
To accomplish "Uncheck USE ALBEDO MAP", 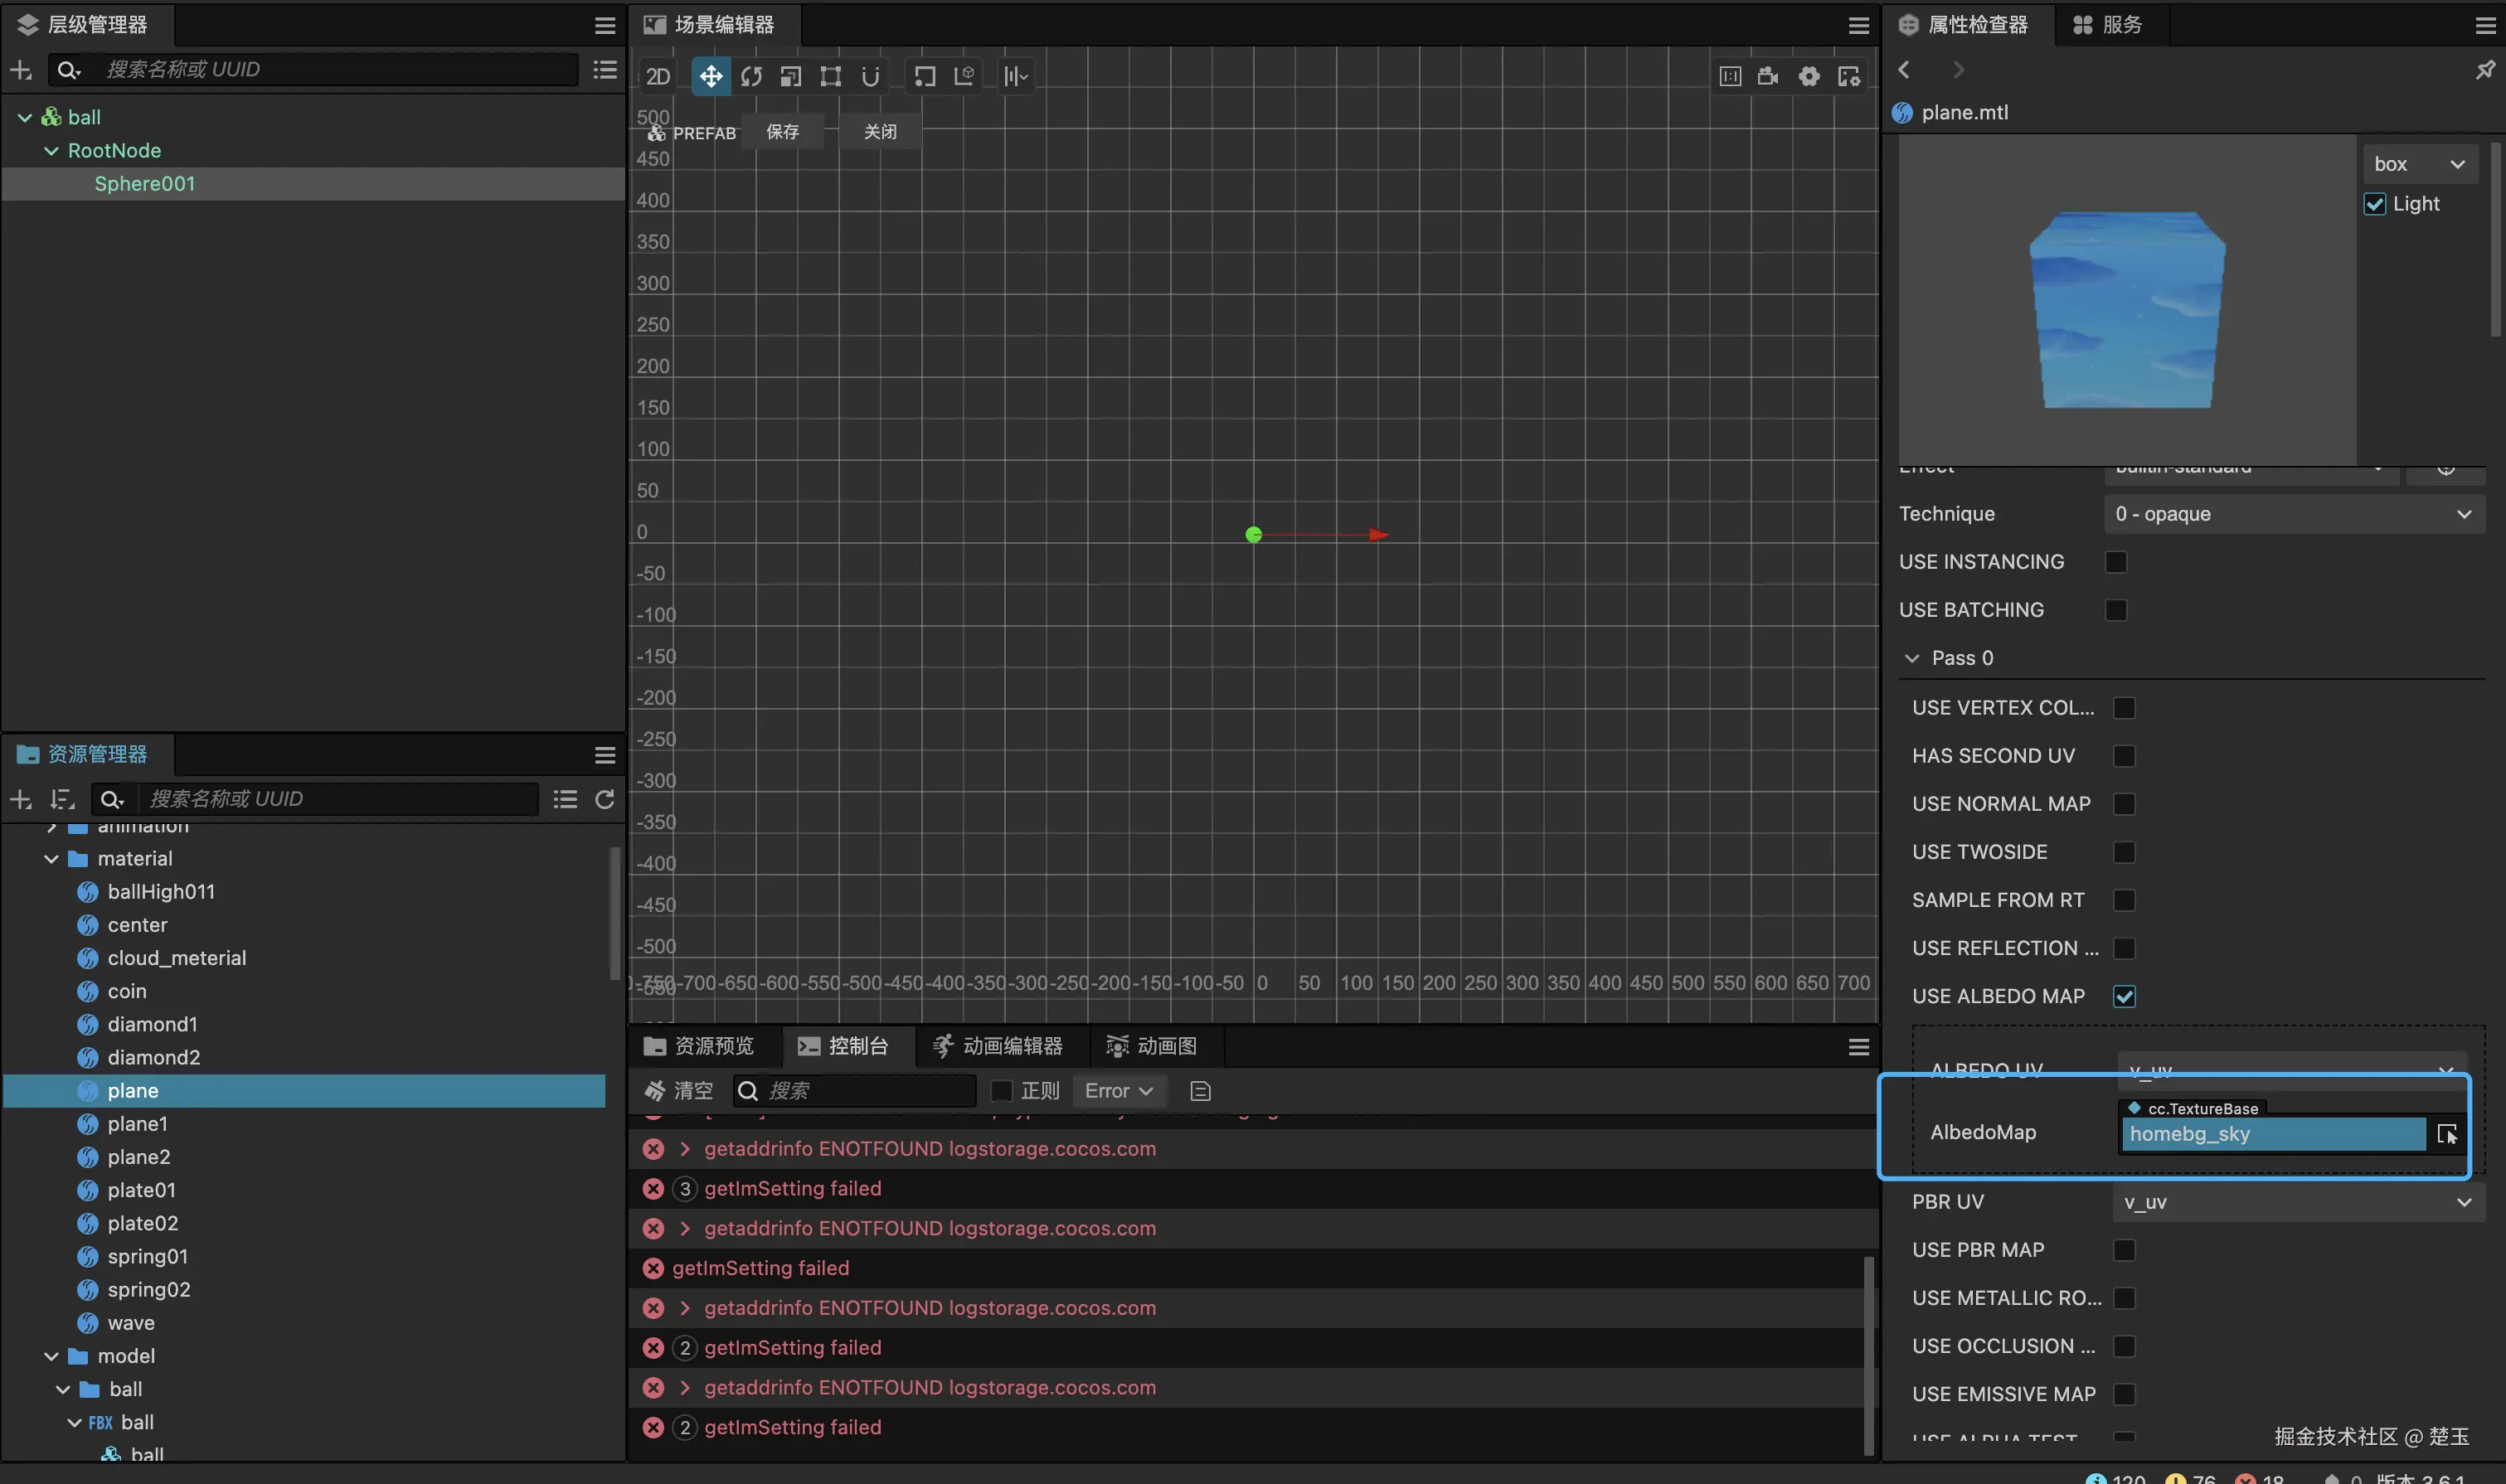I will click(x=2124, y=996).
